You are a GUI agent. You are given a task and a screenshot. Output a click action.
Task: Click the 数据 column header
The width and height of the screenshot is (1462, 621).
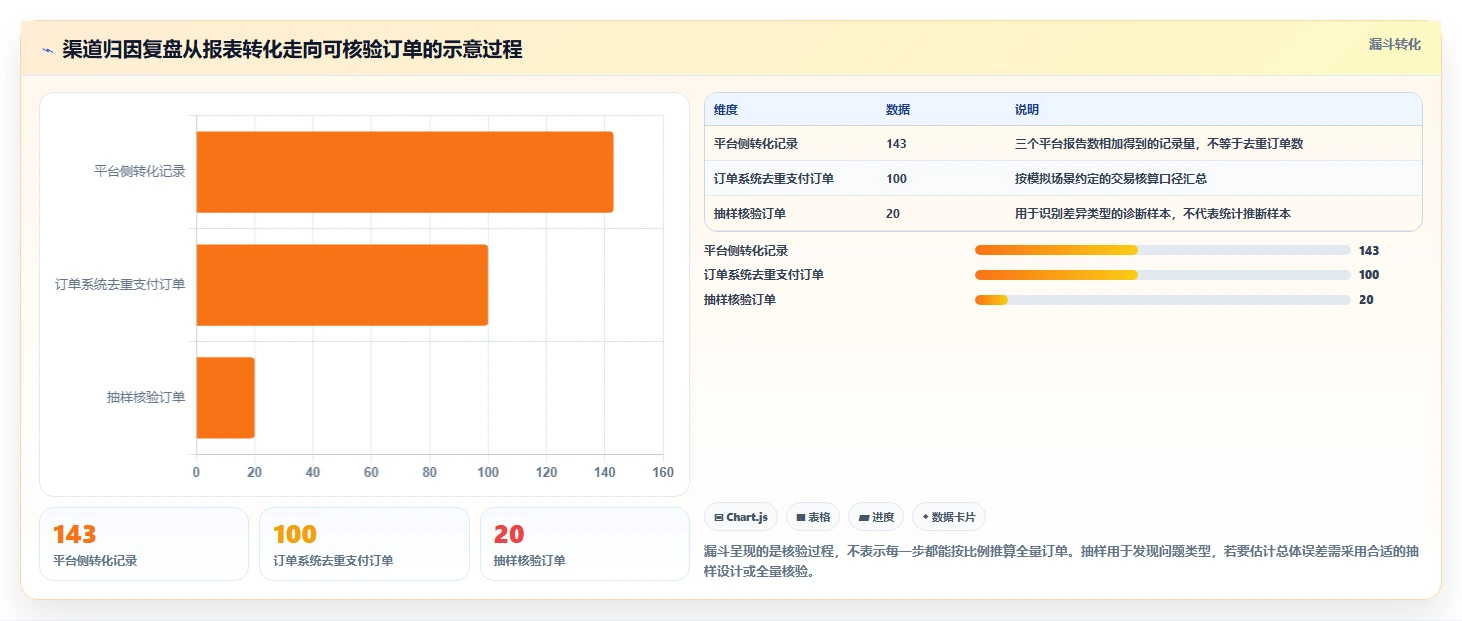(x=898, y=110)
